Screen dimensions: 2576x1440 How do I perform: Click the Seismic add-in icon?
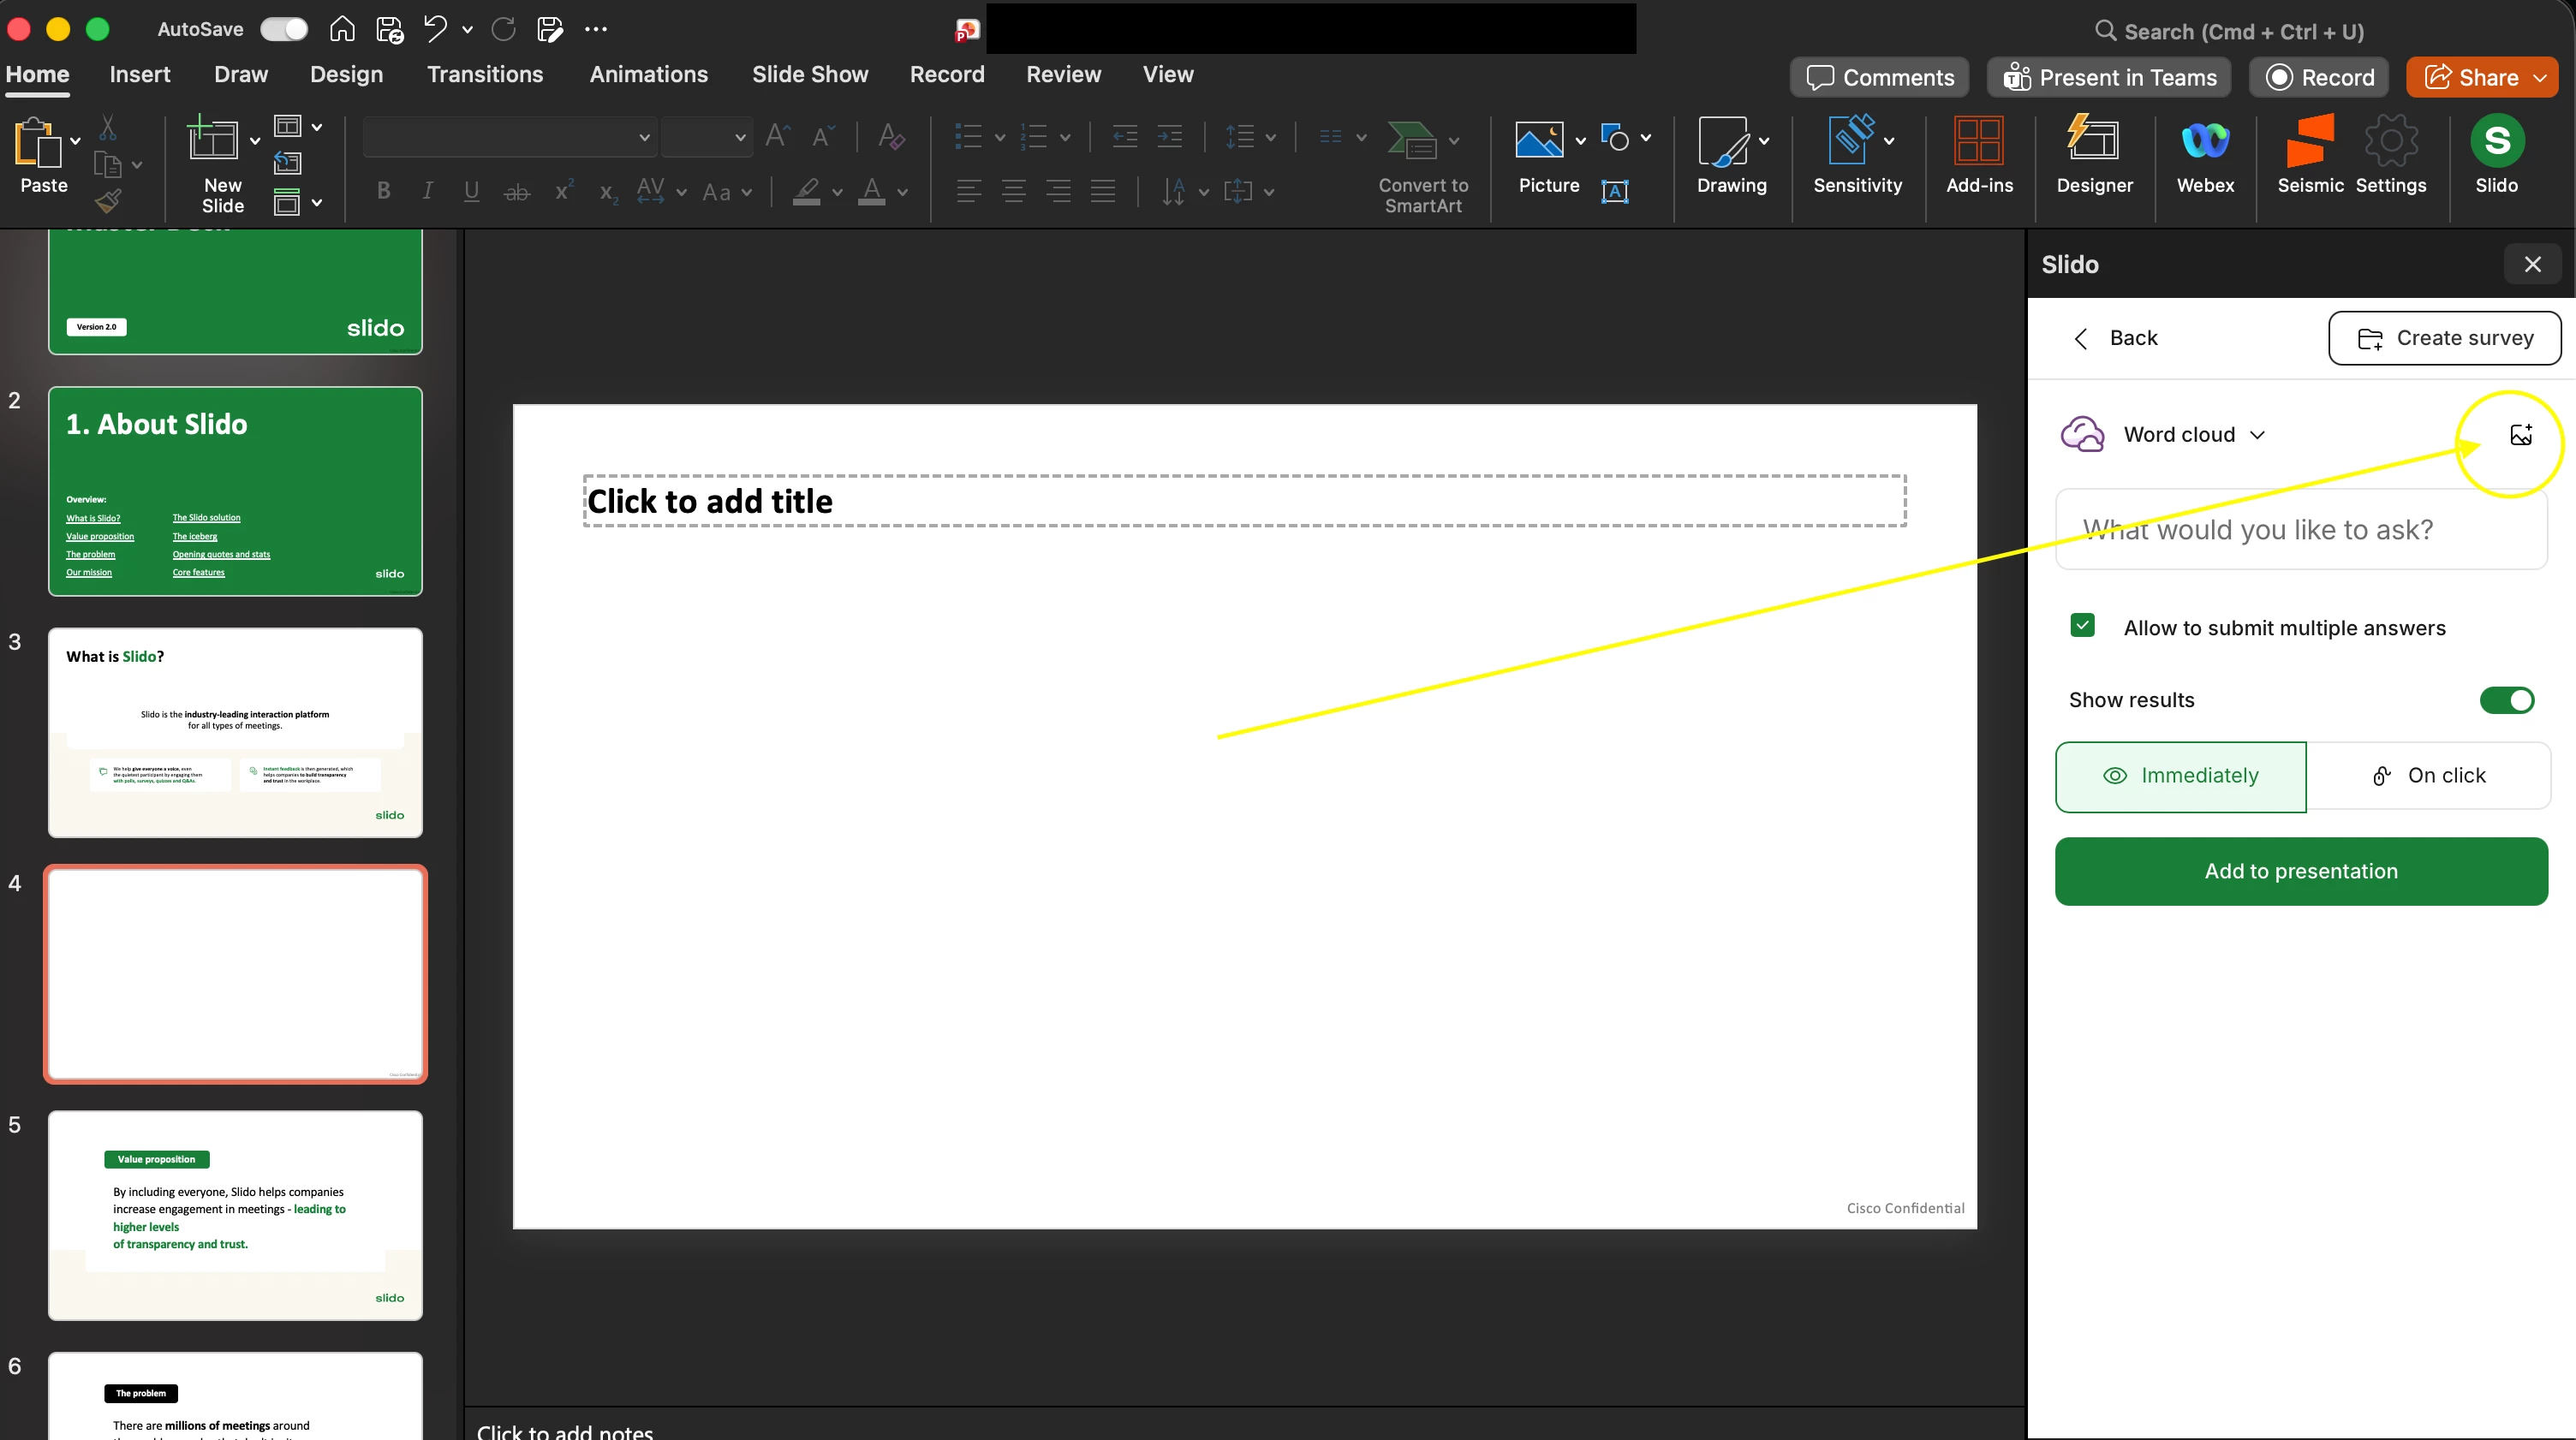pos(2310,142)
